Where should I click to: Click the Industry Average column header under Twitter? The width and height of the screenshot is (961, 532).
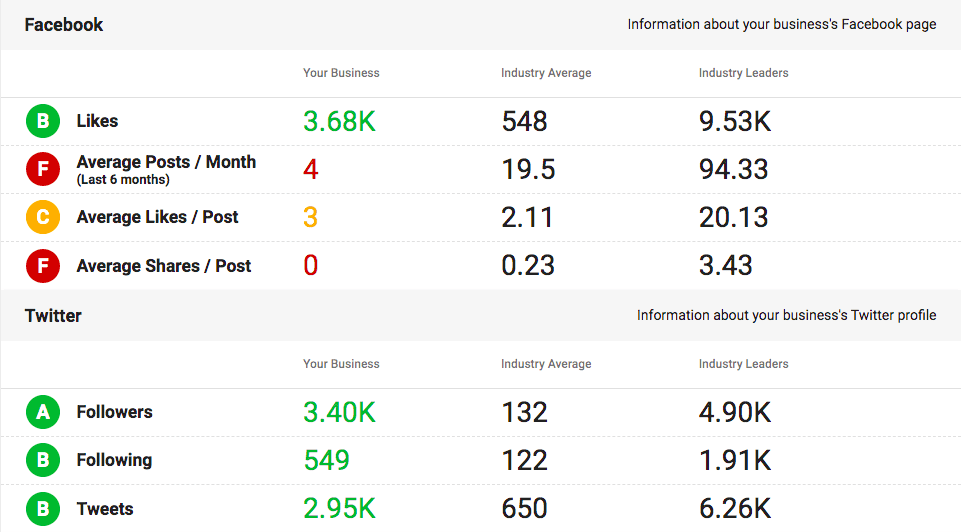tap(546, 364)
